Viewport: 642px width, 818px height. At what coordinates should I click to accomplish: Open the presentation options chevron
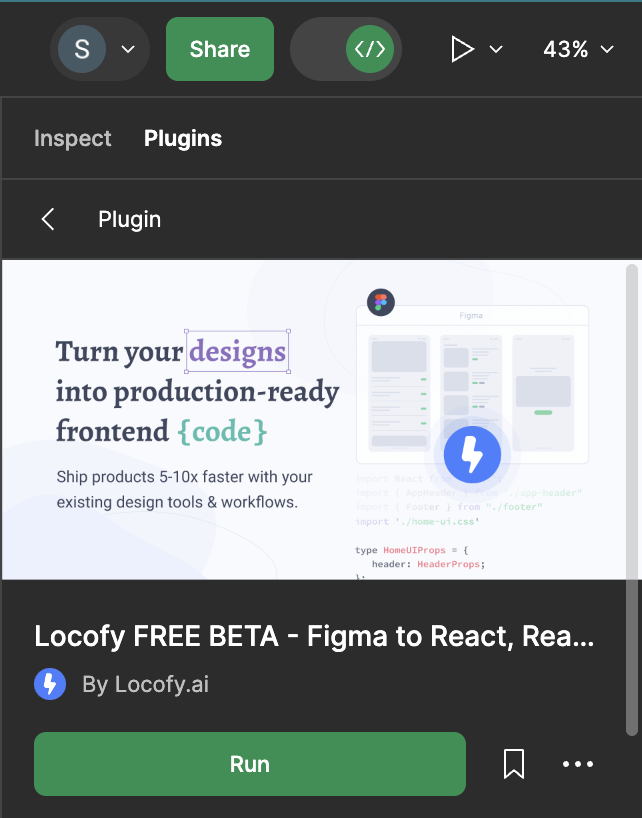(x=496, y=49)
